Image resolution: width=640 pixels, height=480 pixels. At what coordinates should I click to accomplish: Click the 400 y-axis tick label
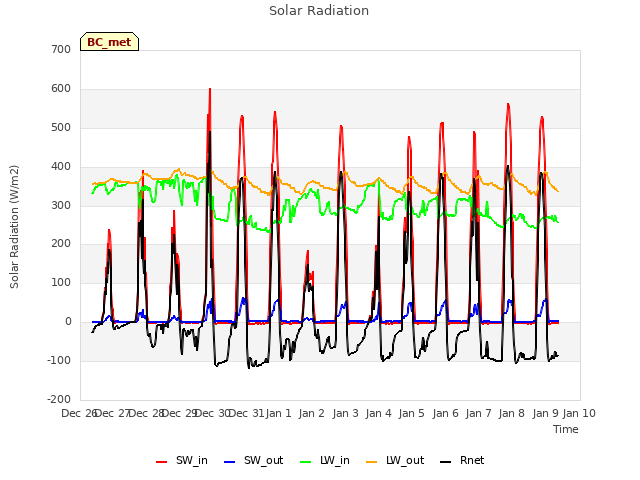click(x=61, y=167)
